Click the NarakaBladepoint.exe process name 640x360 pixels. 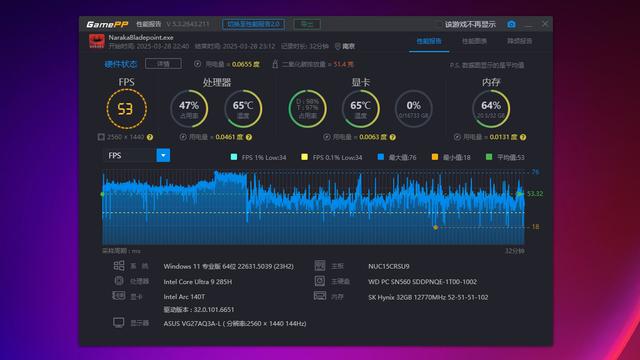[141, 38]
